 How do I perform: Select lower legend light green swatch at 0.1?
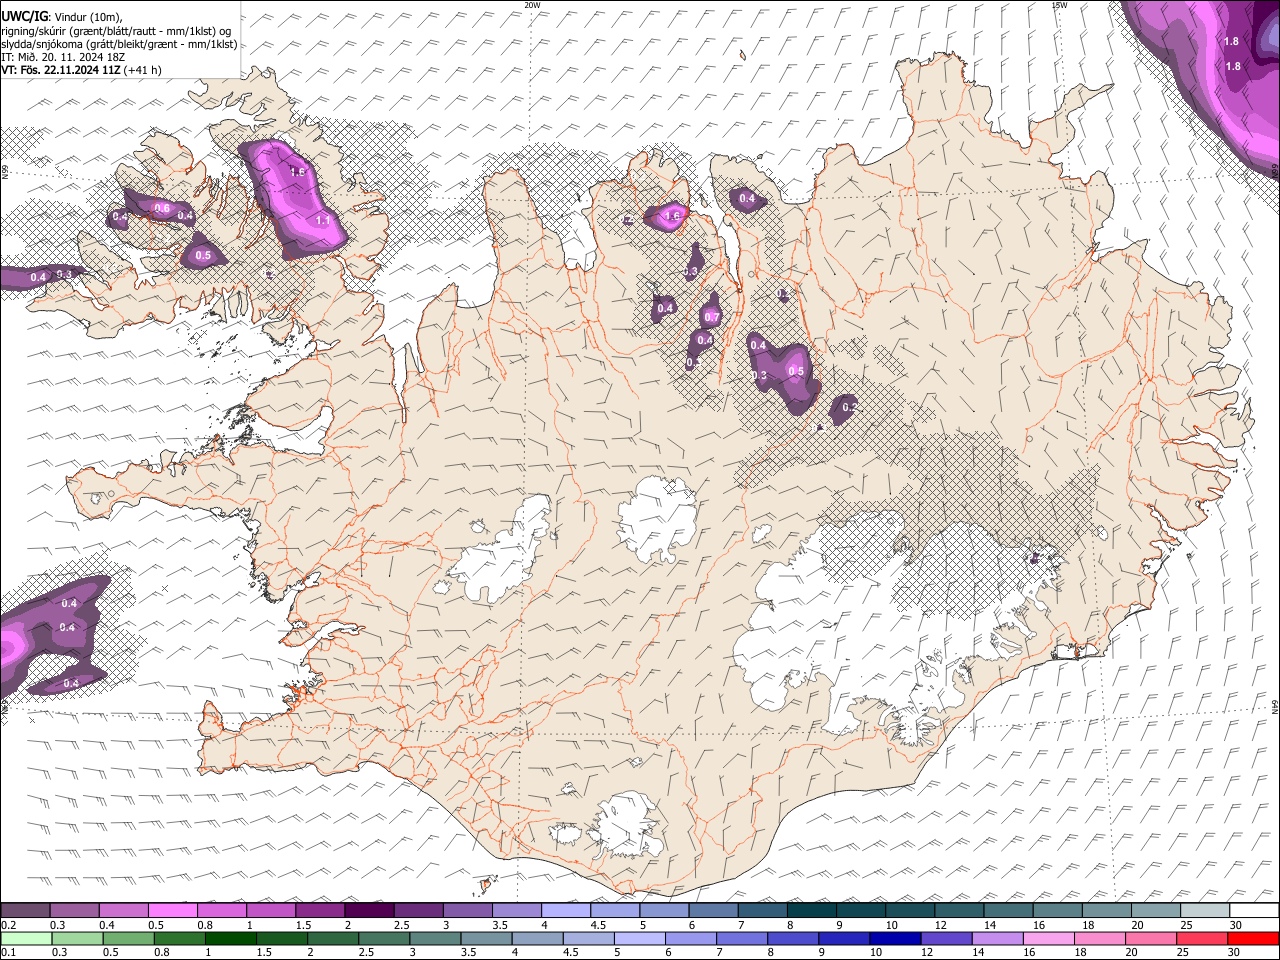click(x=25, y=938)
